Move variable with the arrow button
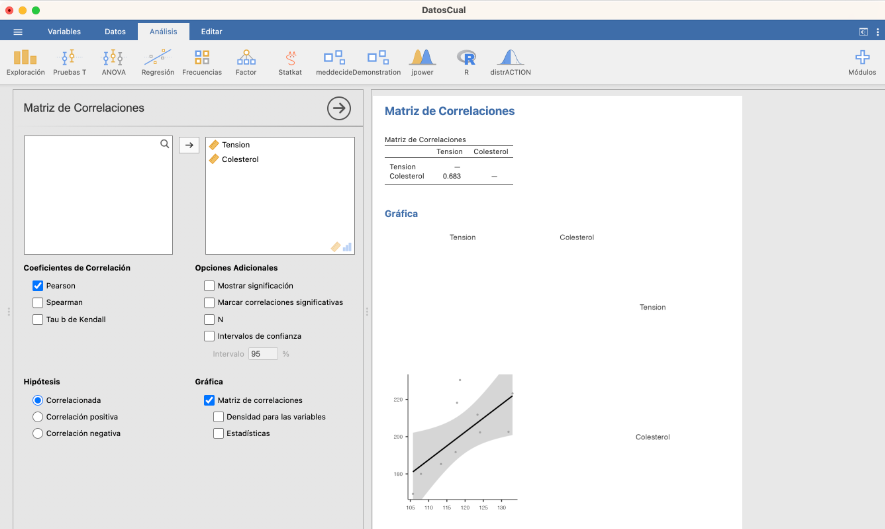The width and height of the screenshot is (885, 529). tap(189, 145)
